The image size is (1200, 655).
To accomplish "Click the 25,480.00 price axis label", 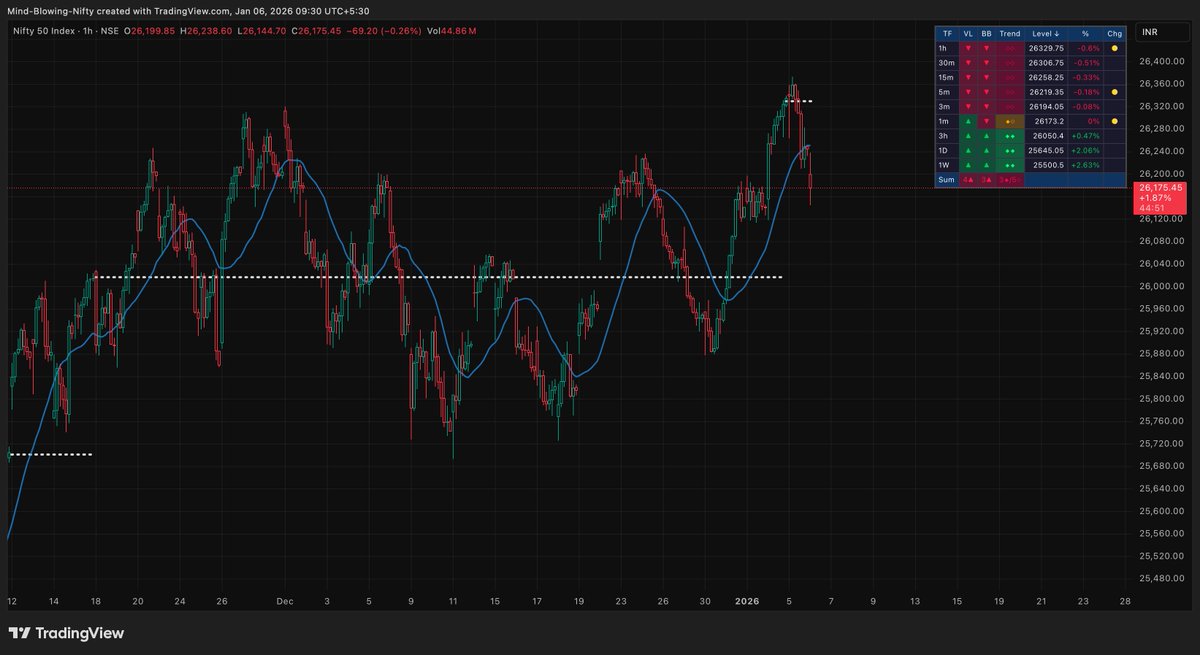I will 1160,578.
